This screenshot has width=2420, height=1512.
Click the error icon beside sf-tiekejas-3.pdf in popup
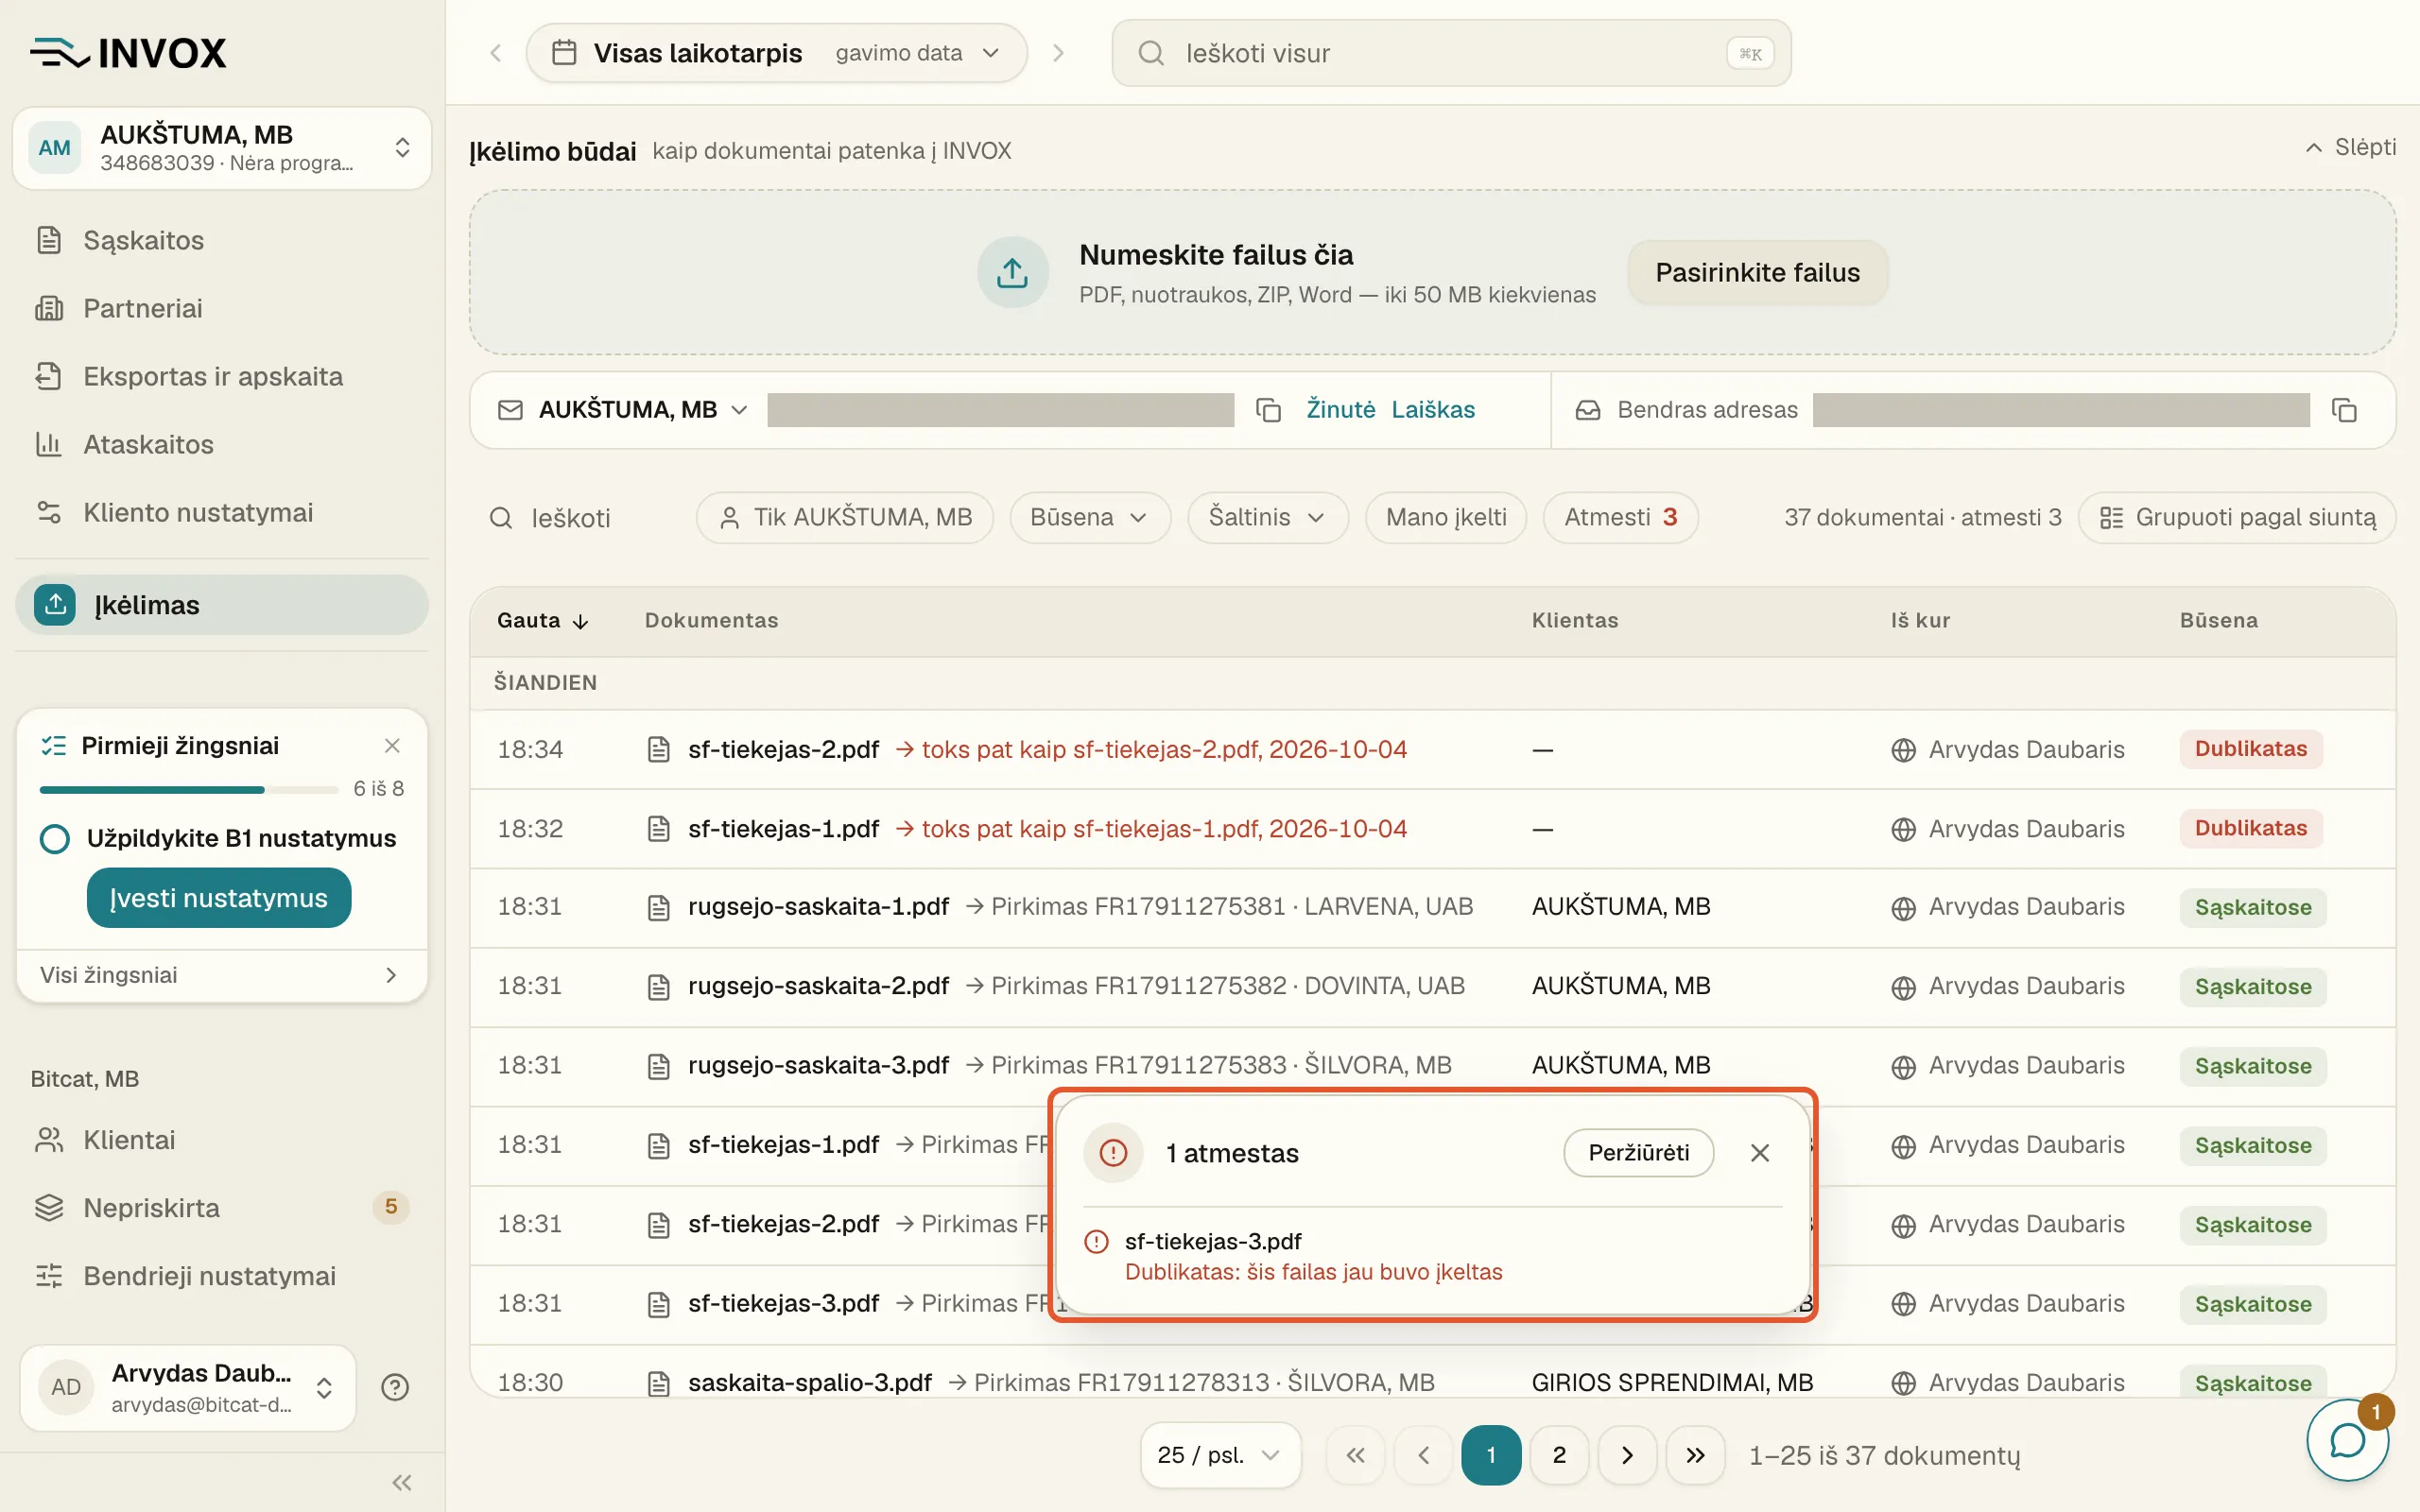pos(1097,1242)
